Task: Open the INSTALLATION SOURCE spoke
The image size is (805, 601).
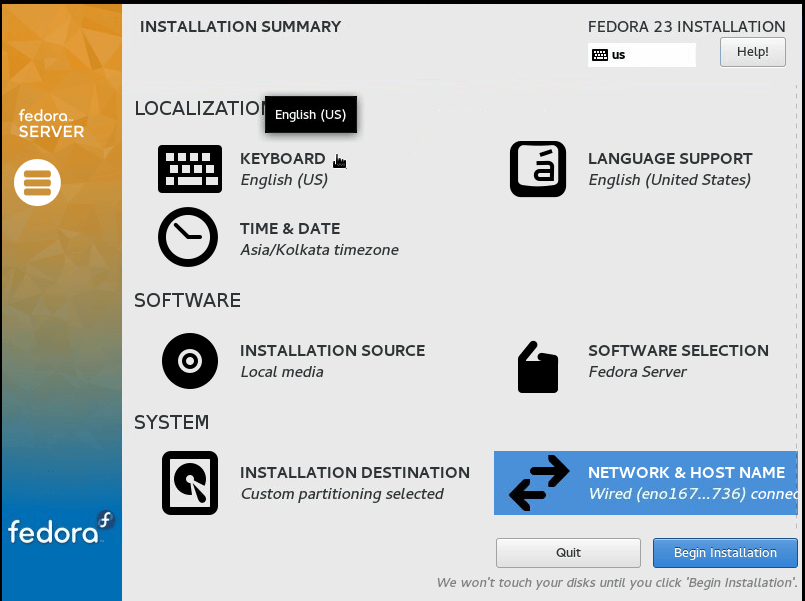Action: [332, 351]
